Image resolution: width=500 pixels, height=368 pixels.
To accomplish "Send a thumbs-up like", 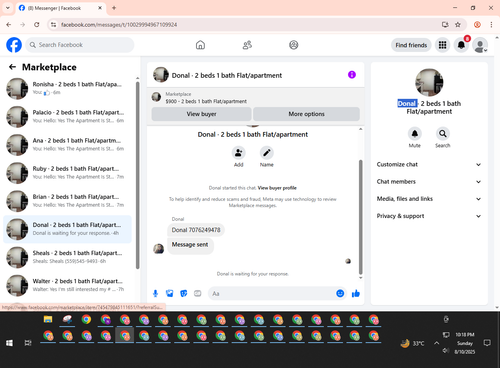I will tap(356, 293).
